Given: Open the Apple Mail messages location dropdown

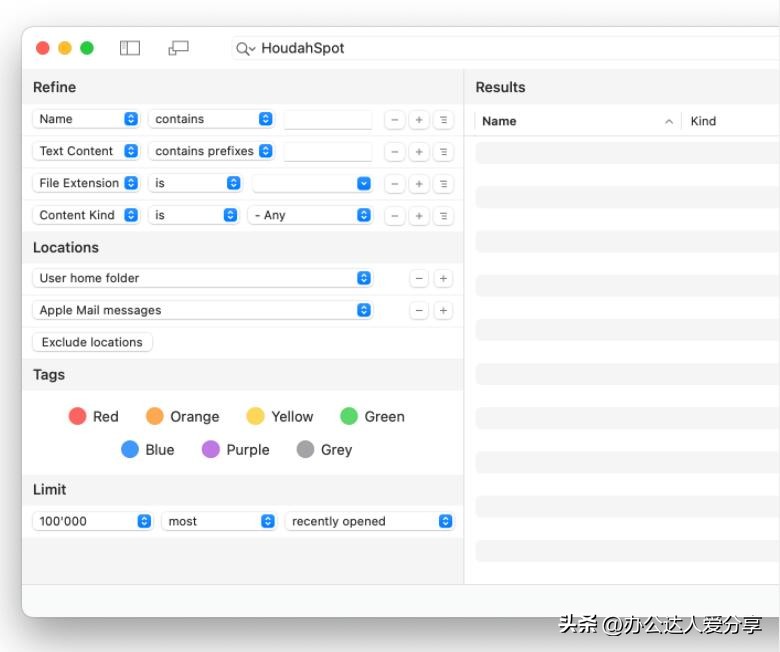Looking at the screenshot, I should 202,310.
